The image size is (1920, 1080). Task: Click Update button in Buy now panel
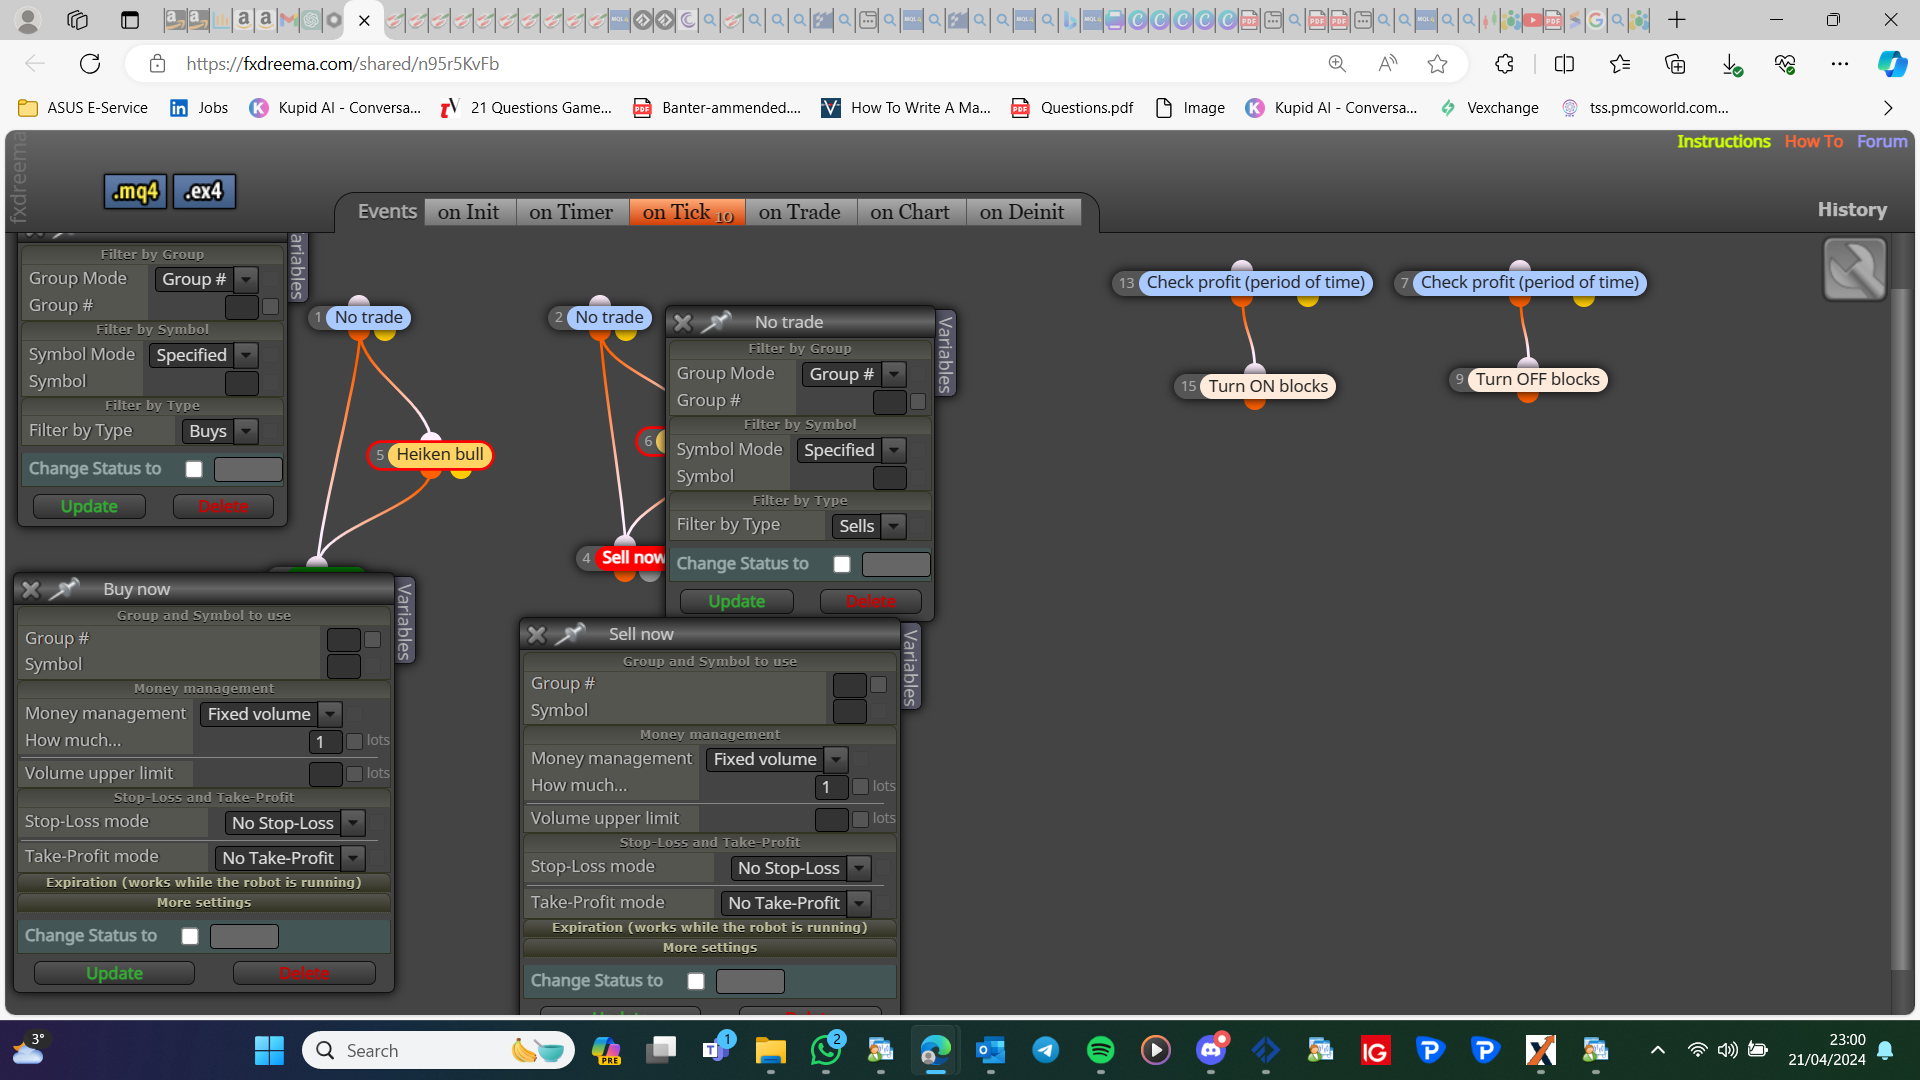pyautogui.click(x=114, y=973)
